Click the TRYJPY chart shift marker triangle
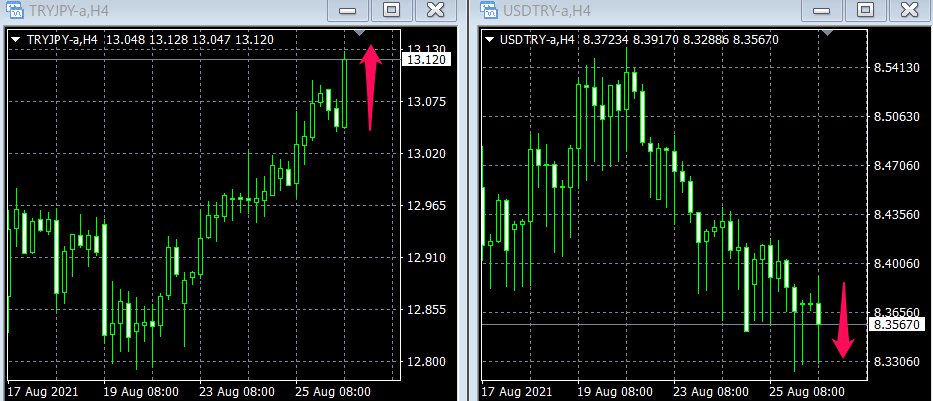Viewport: 933px width, 401px height. 359,32
